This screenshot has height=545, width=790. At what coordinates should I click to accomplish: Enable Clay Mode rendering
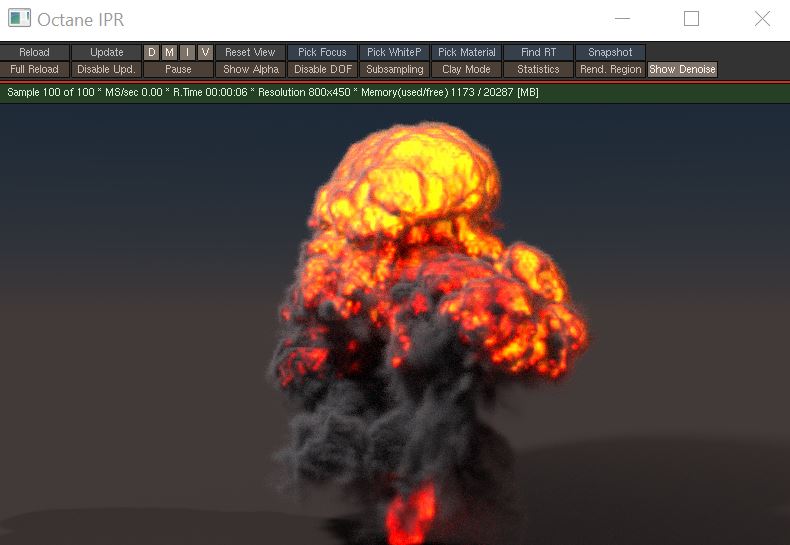[x=466, y=69]
